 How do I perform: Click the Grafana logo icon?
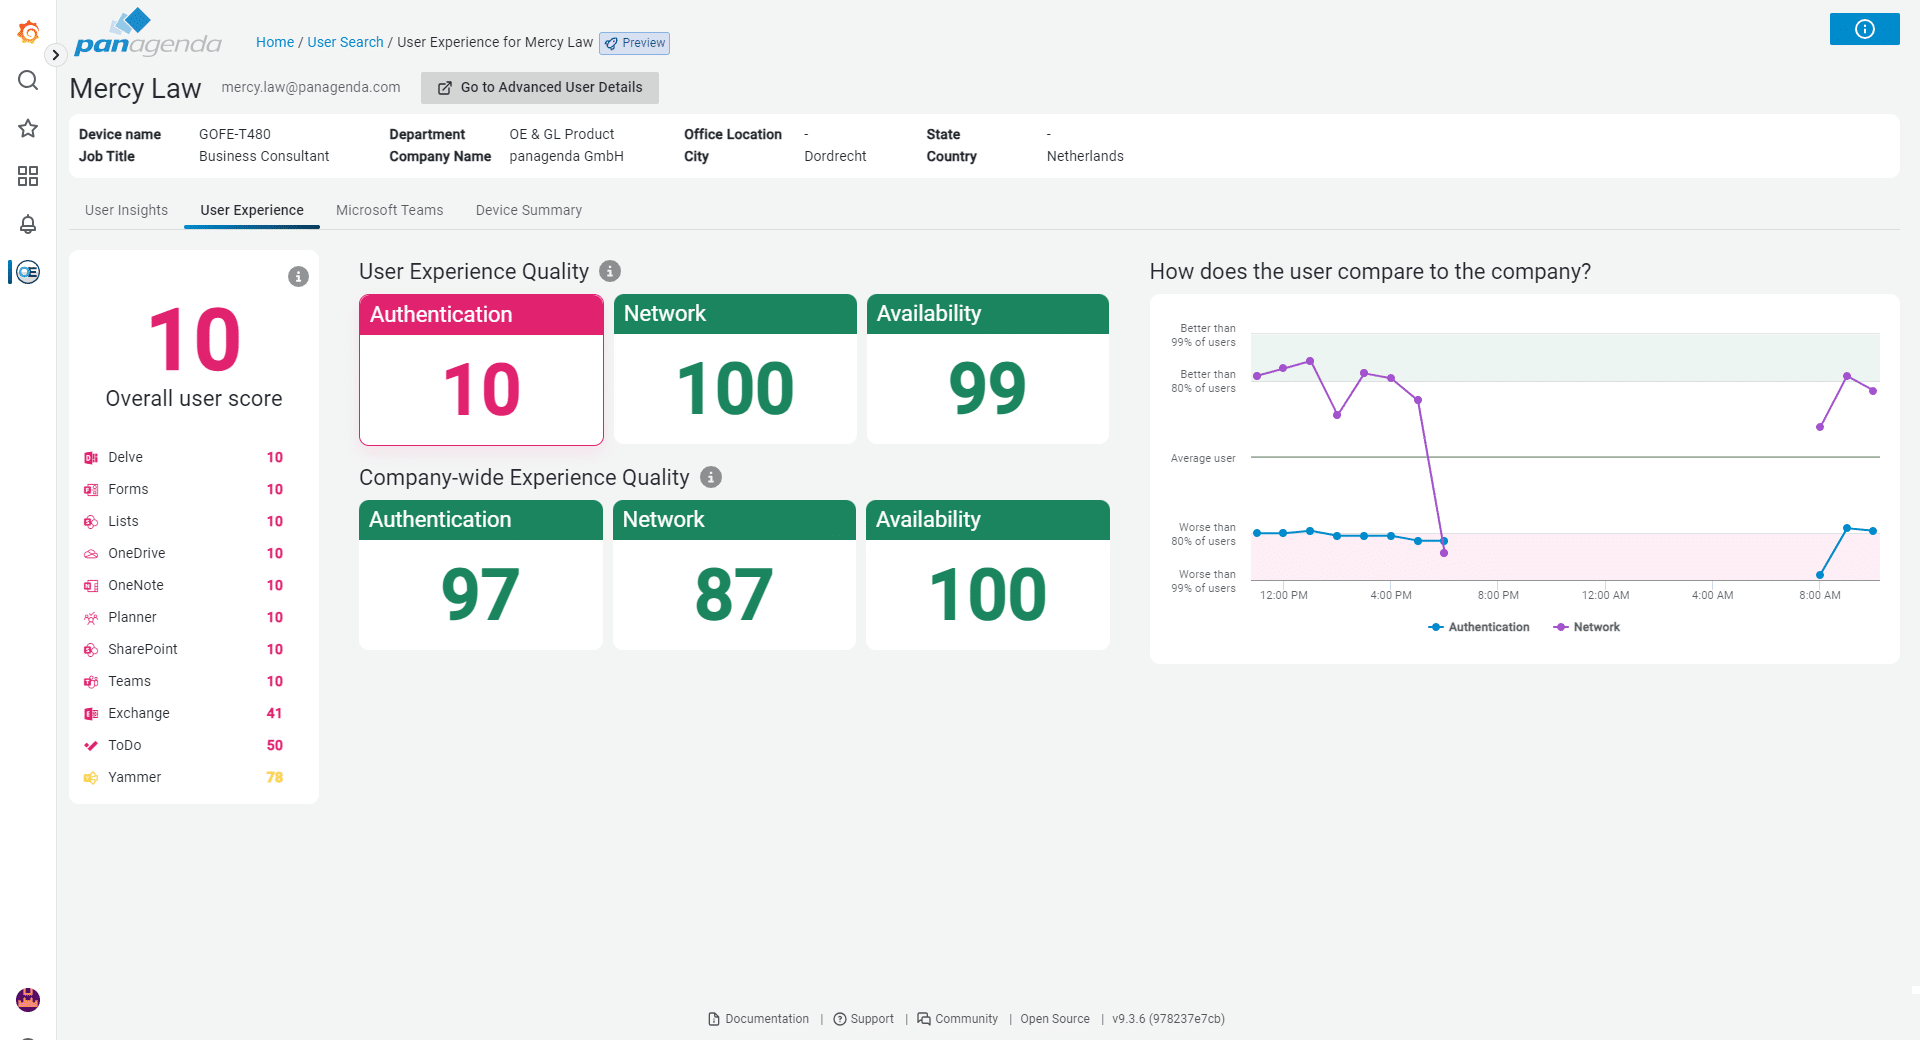[x=28, y=32]
